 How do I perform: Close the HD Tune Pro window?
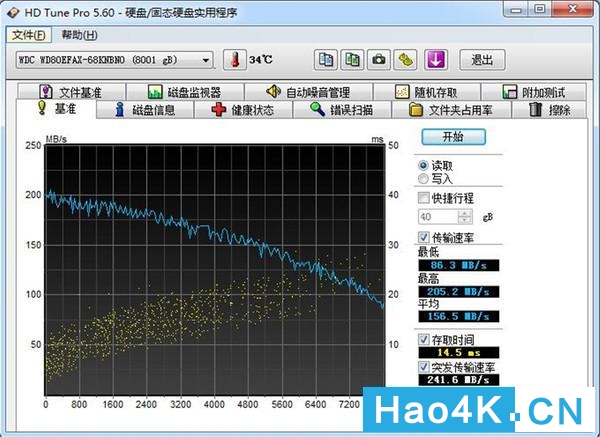click(572, 10)
